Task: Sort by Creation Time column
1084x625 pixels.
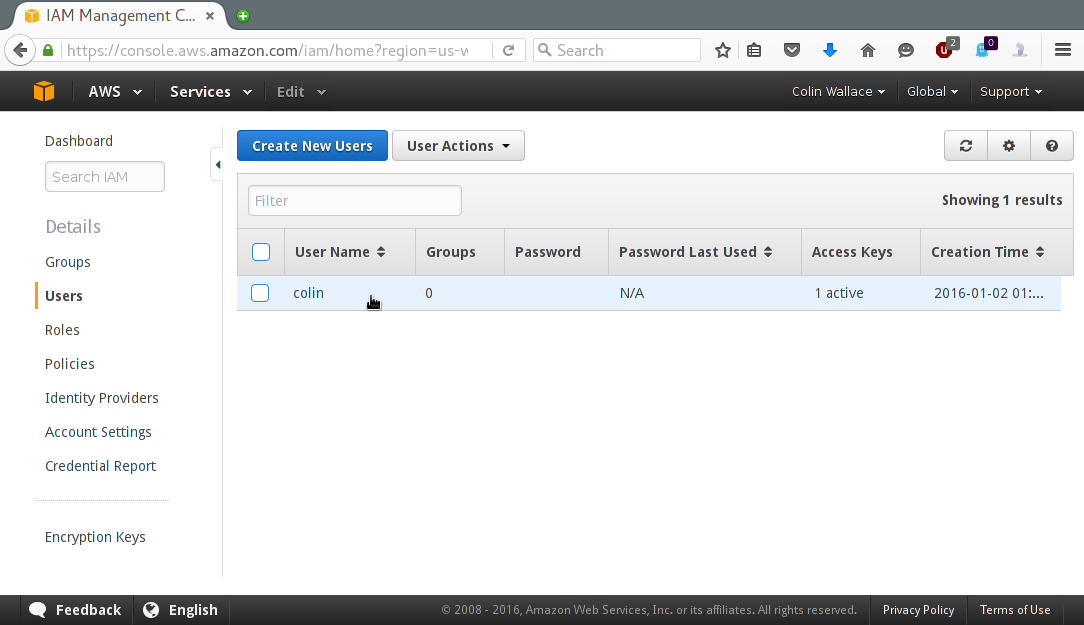Action: click(x=987, y=252)
